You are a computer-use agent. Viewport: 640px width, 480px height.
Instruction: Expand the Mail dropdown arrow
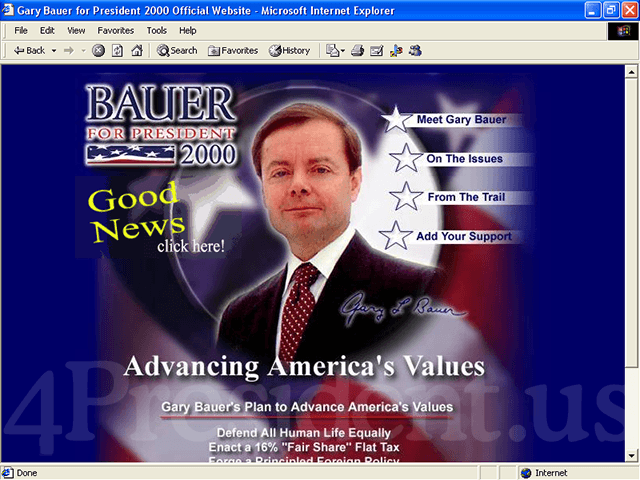pos(343,51)
